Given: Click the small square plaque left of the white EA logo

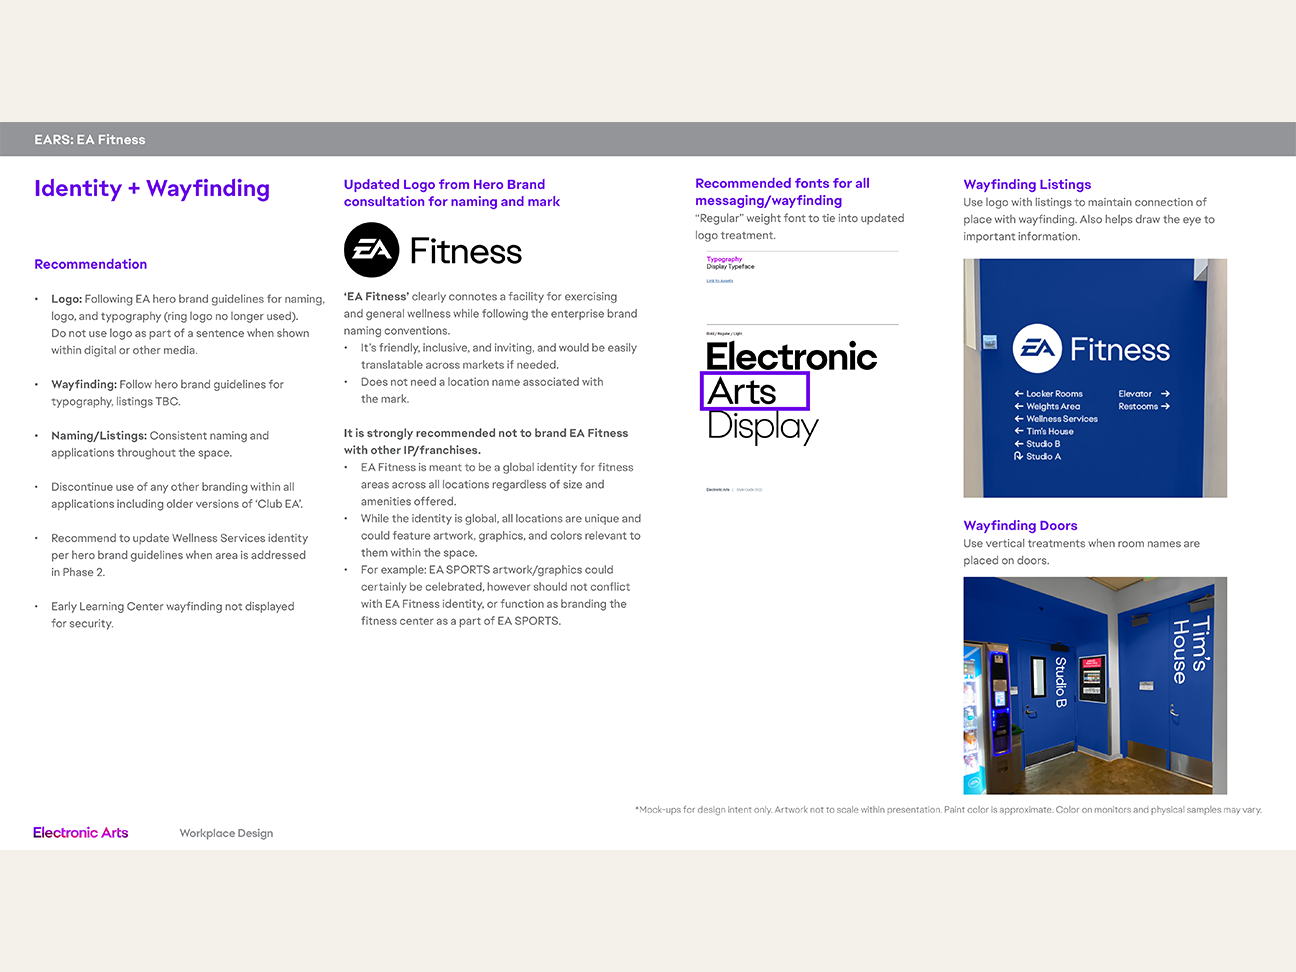Looking at the screenshot, I should click(x=990, y=342).
